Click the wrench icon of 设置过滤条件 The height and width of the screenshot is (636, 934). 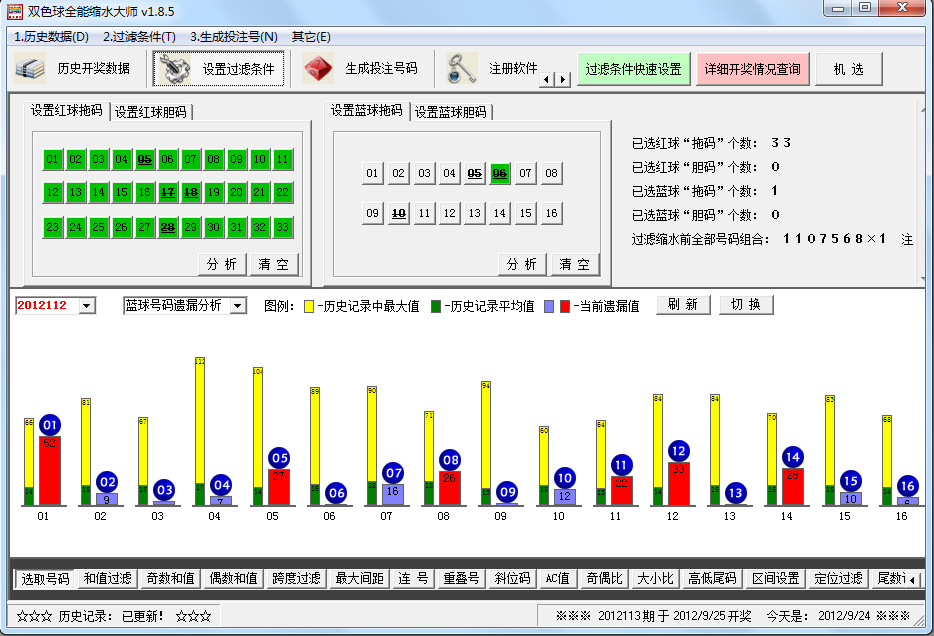pos(174,69)
